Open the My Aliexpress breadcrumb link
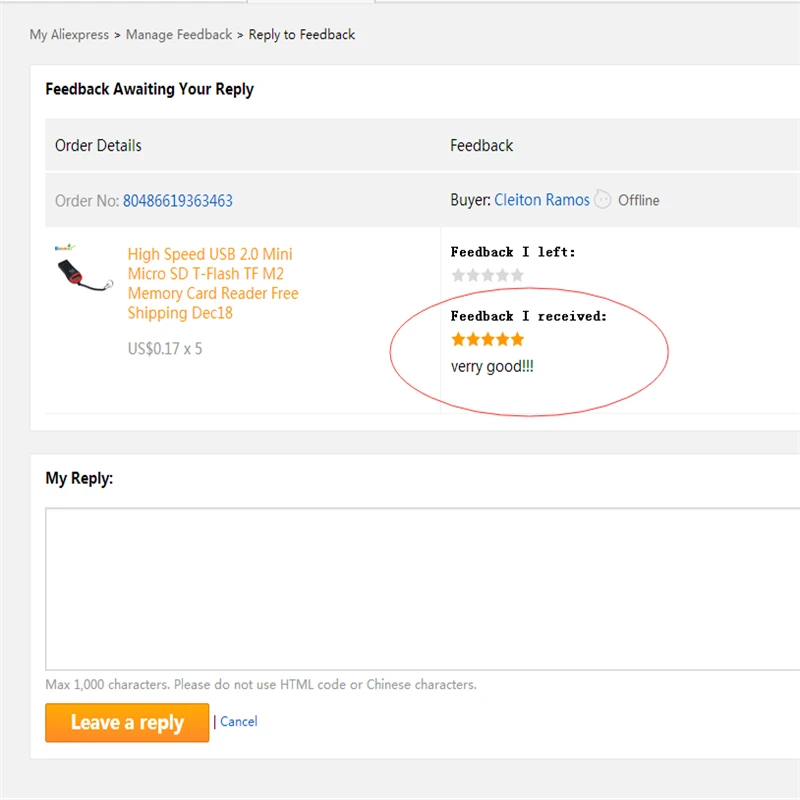Screen dimensions: 800x800 coord(69,35)
